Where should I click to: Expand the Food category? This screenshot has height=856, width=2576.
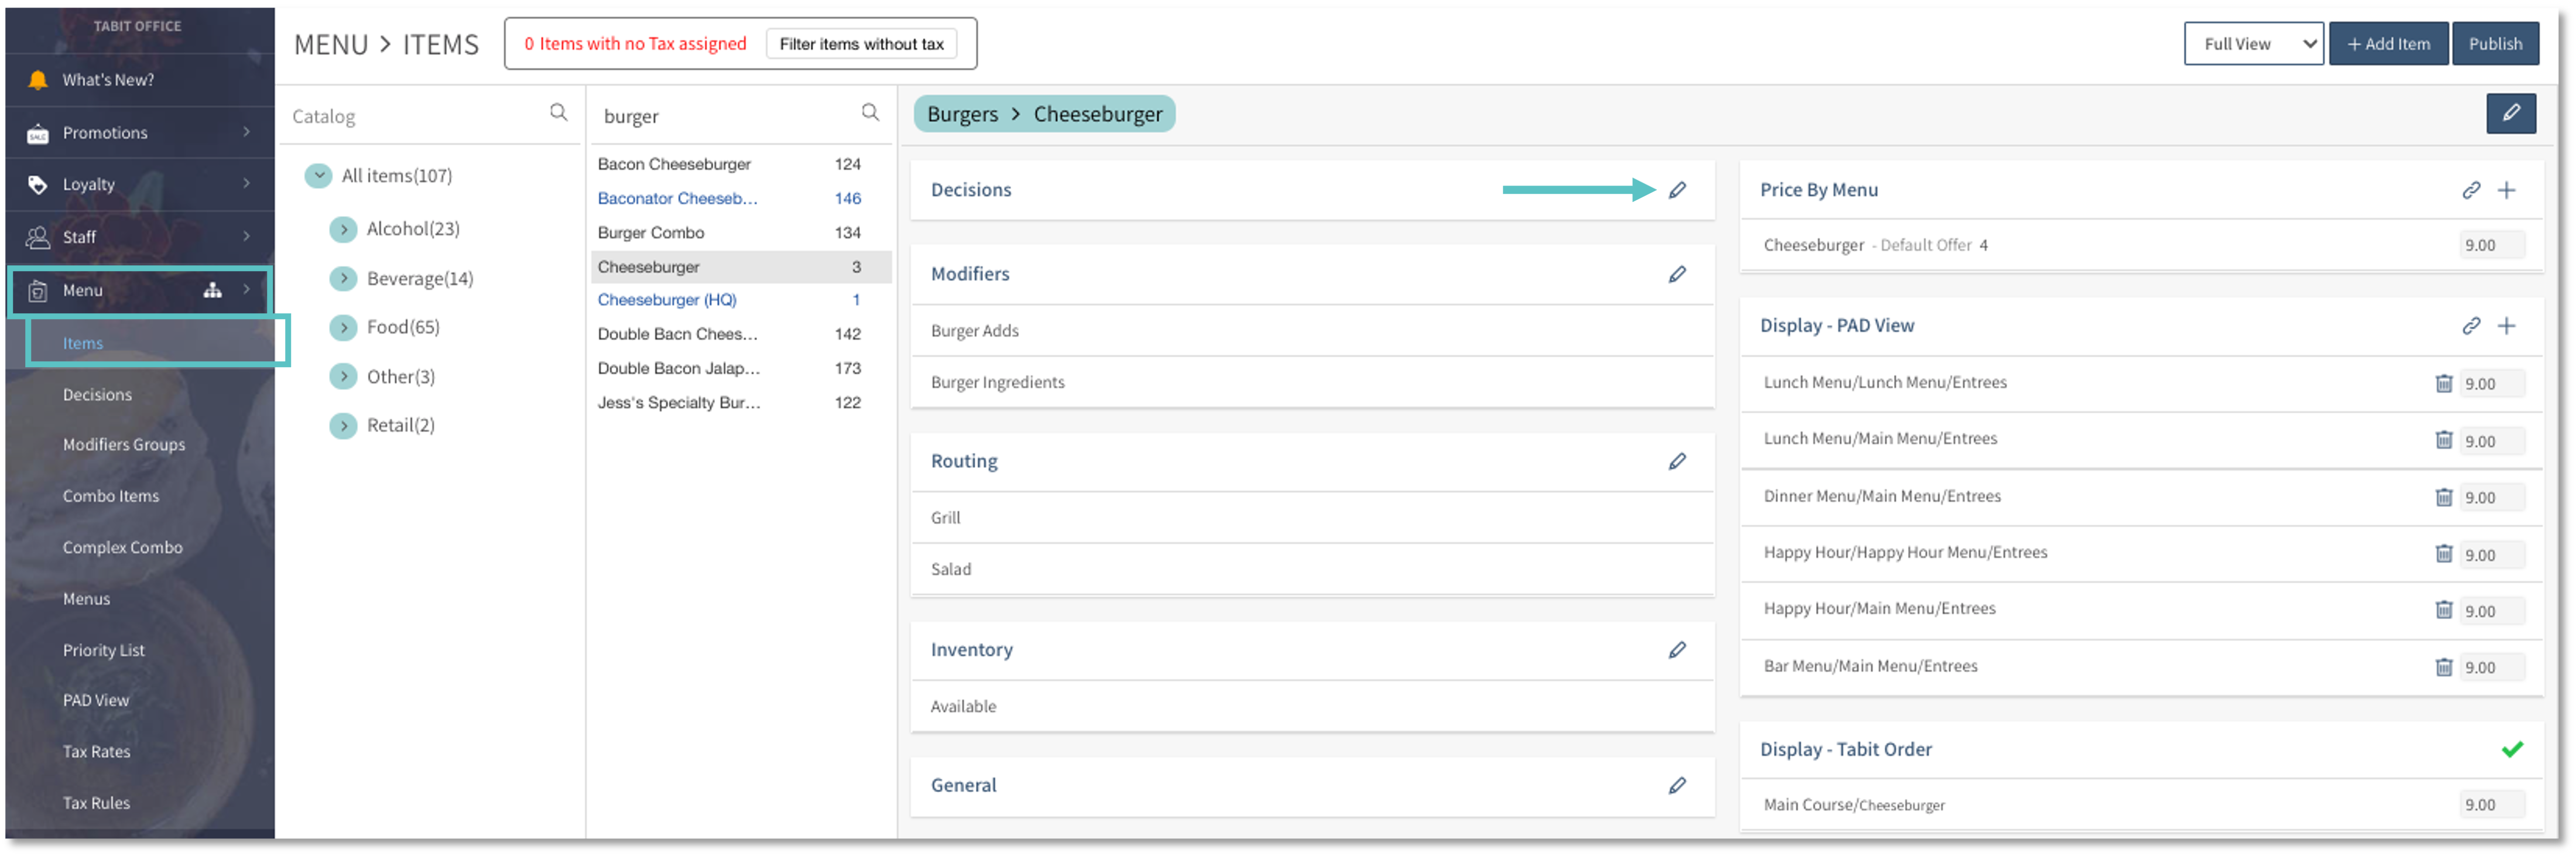(343, 327)
